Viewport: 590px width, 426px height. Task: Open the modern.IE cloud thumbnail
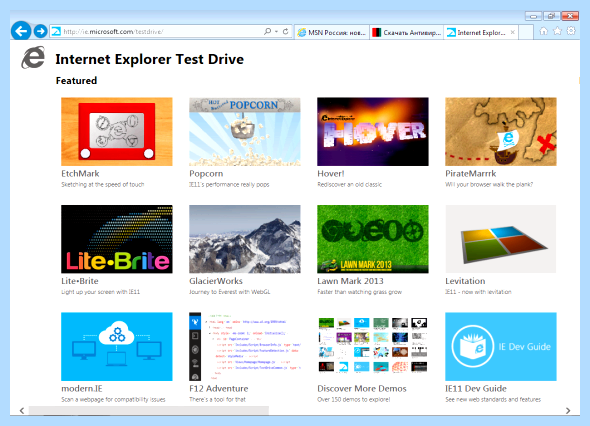pos(117,347)
